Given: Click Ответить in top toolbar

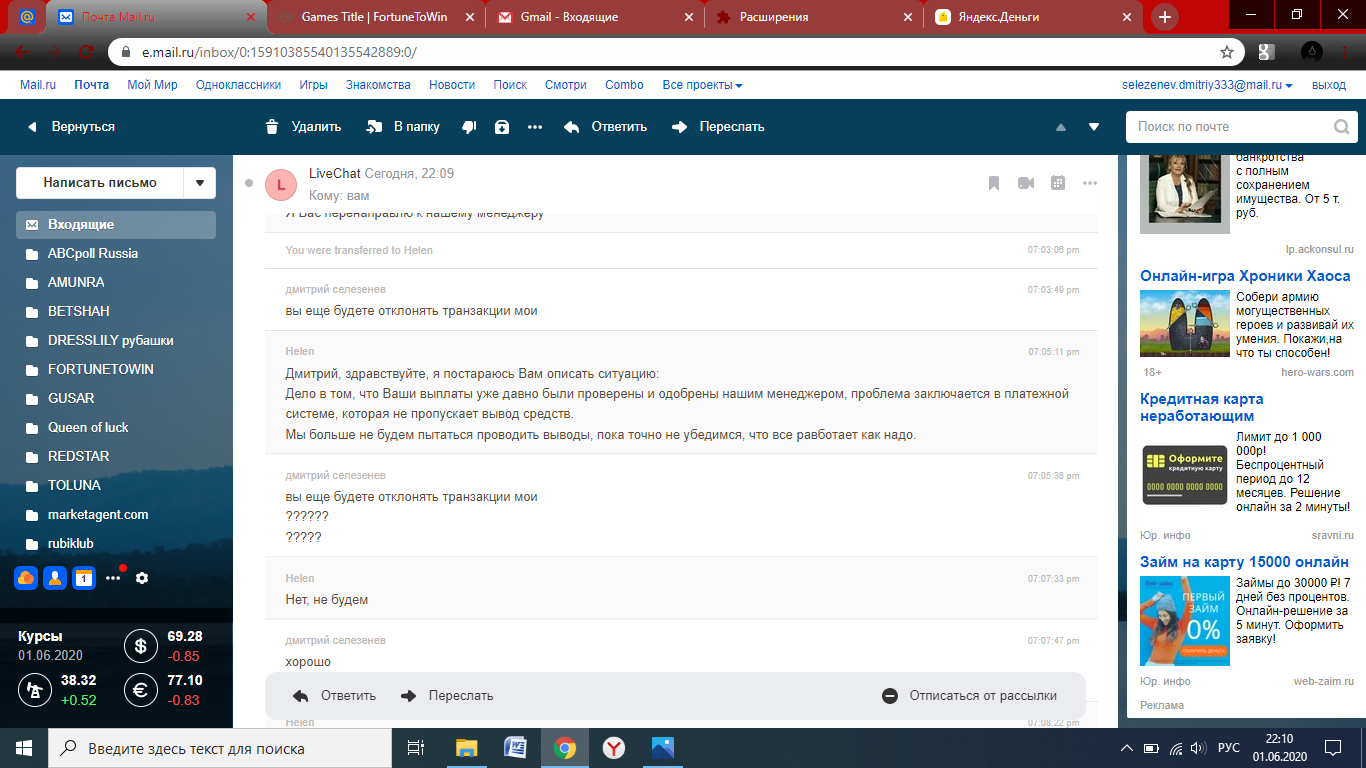Looking at the screenshot, I should point(605,127).
